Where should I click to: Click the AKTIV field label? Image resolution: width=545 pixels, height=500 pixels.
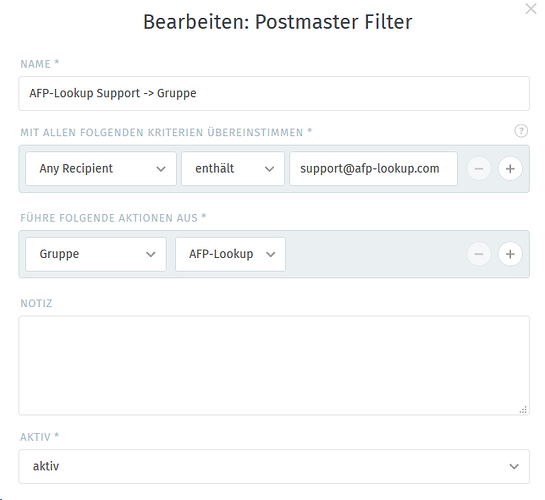pyautogui.click(x=40, y=437)
